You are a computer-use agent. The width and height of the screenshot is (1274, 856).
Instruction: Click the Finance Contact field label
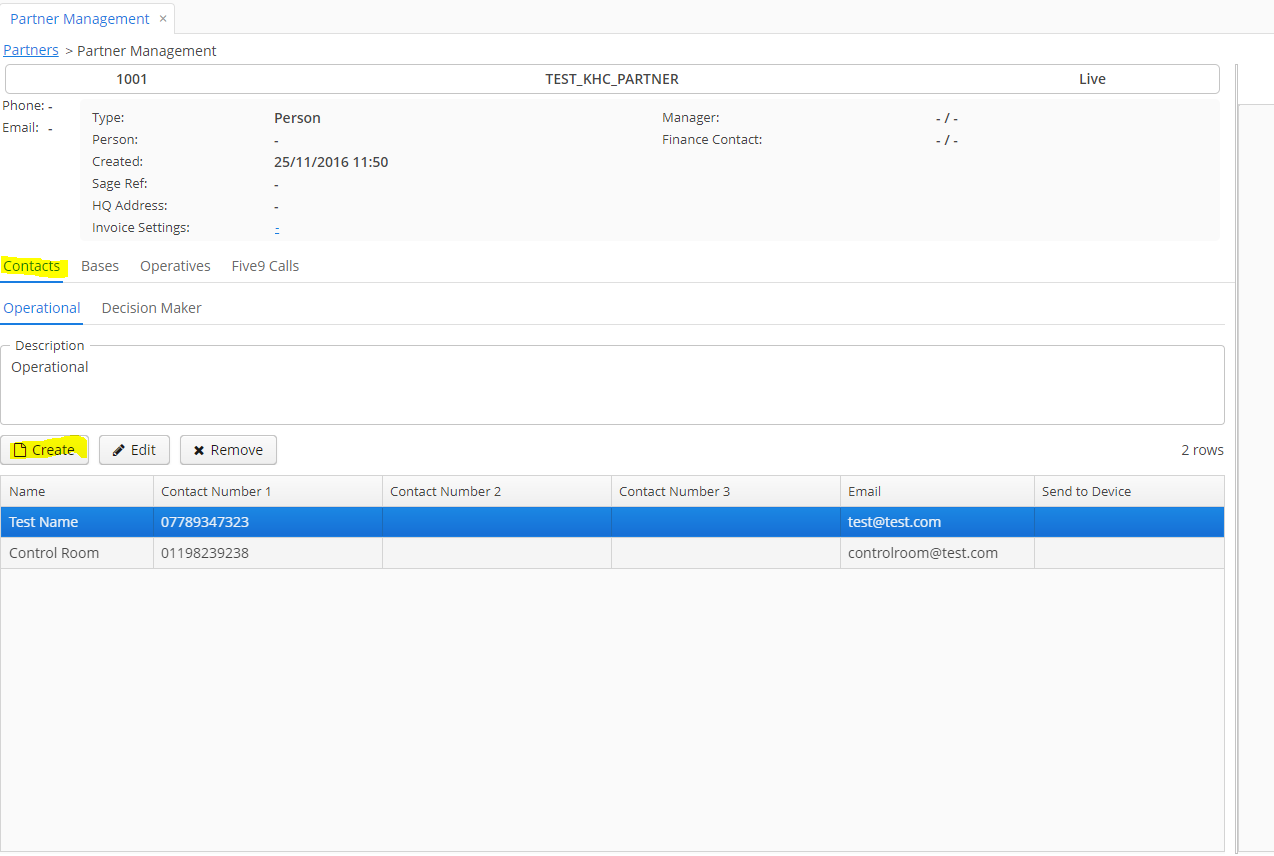pyautogui.click(x=712, y=140)
